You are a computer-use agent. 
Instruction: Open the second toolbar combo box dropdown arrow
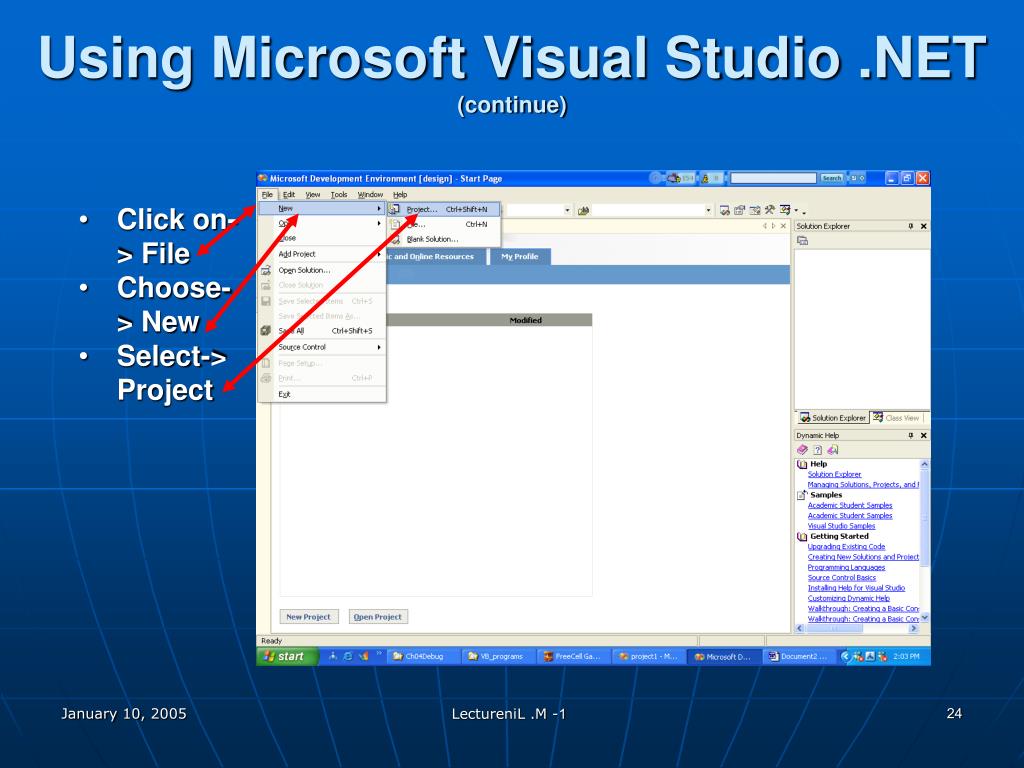708,210
